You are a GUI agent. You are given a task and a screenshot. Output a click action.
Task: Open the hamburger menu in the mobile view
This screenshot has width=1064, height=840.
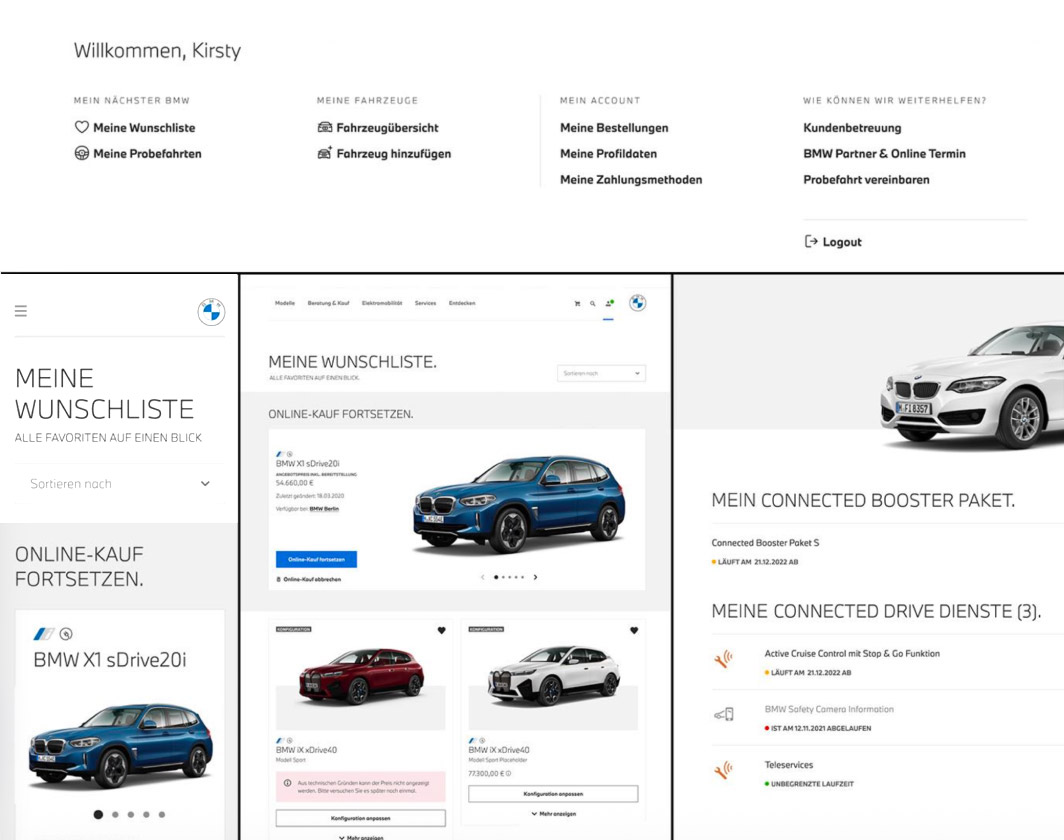click(21, 311)
